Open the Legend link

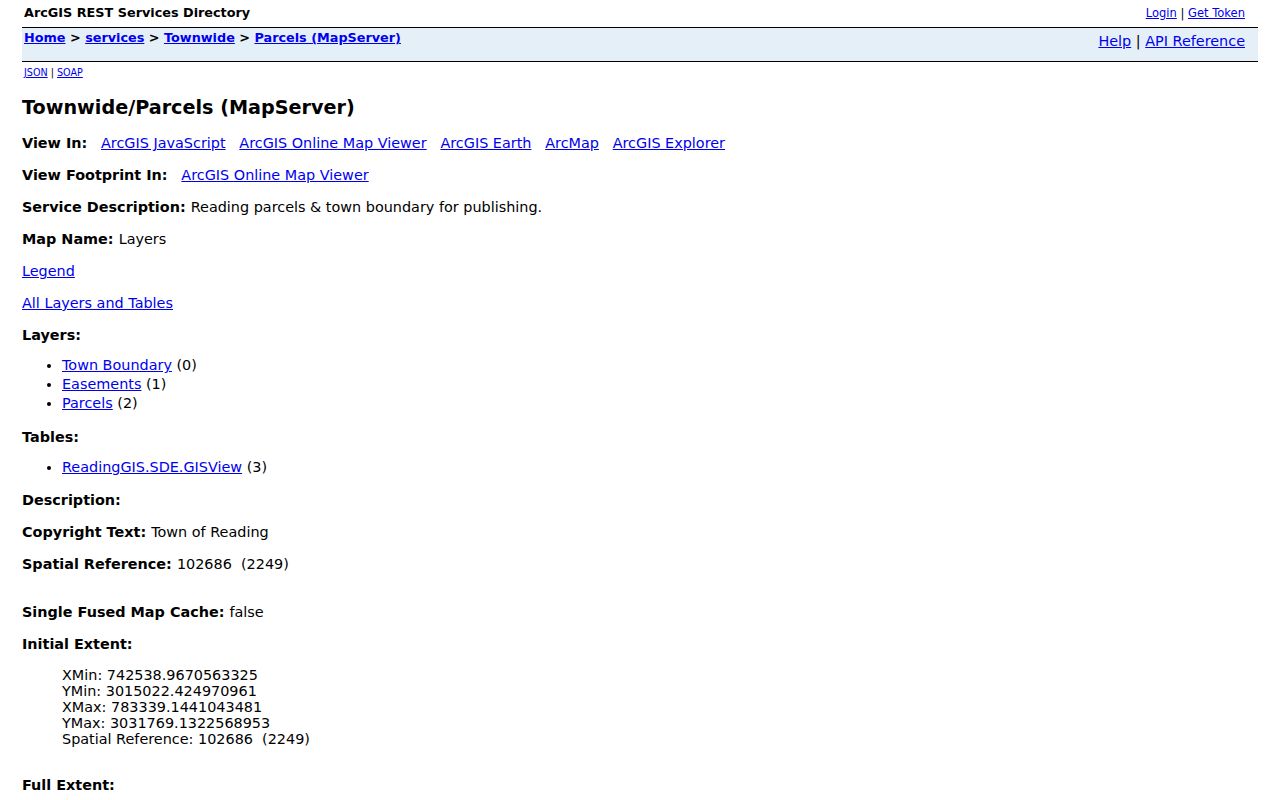pos(48,271)
